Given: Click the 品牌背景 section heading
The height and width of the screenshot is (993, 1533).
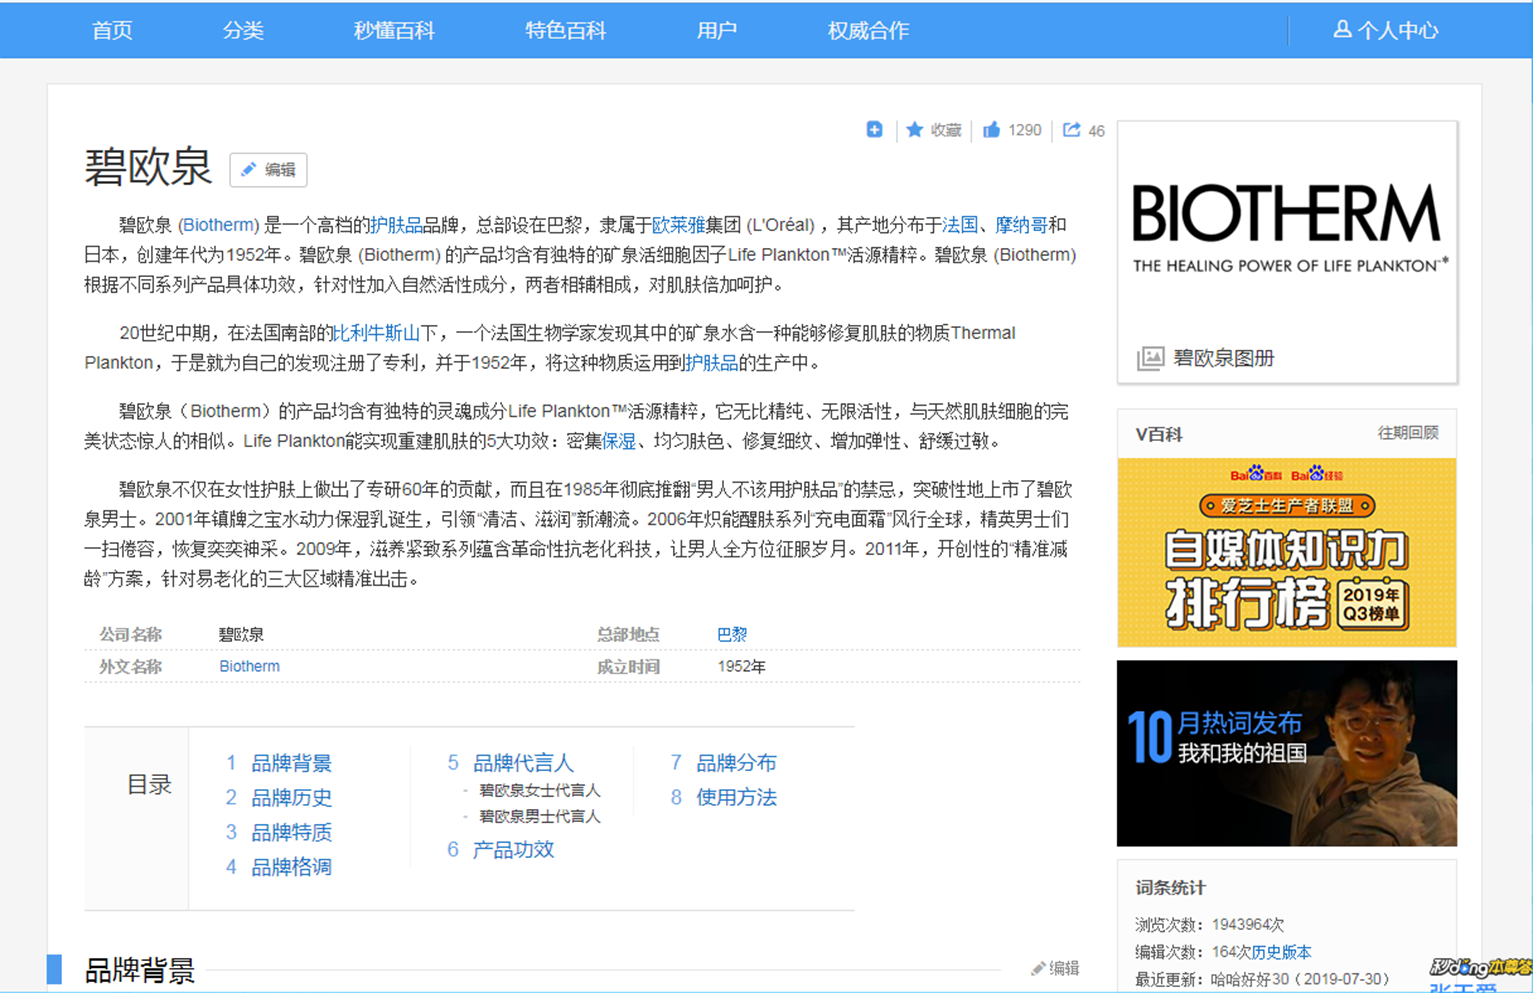Looking at the screenshot, I should pos(139,970).
